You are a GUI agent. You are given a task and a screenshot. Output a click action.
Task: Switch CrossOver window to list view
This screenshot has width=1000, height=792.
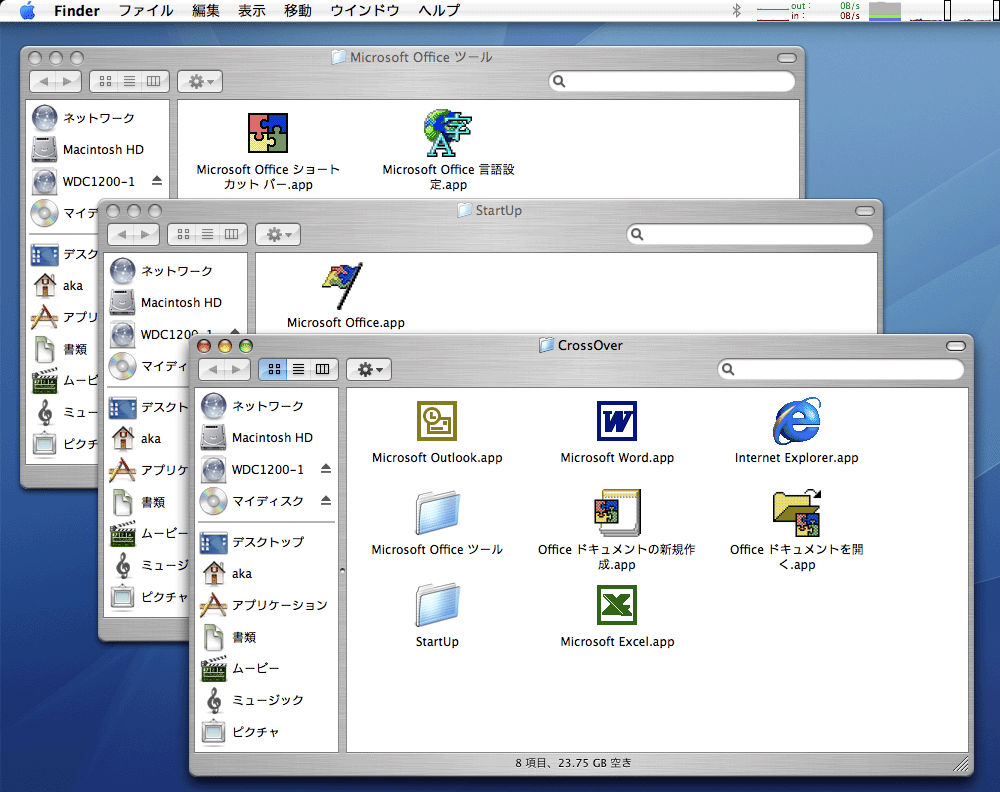(x=298, y=369)
